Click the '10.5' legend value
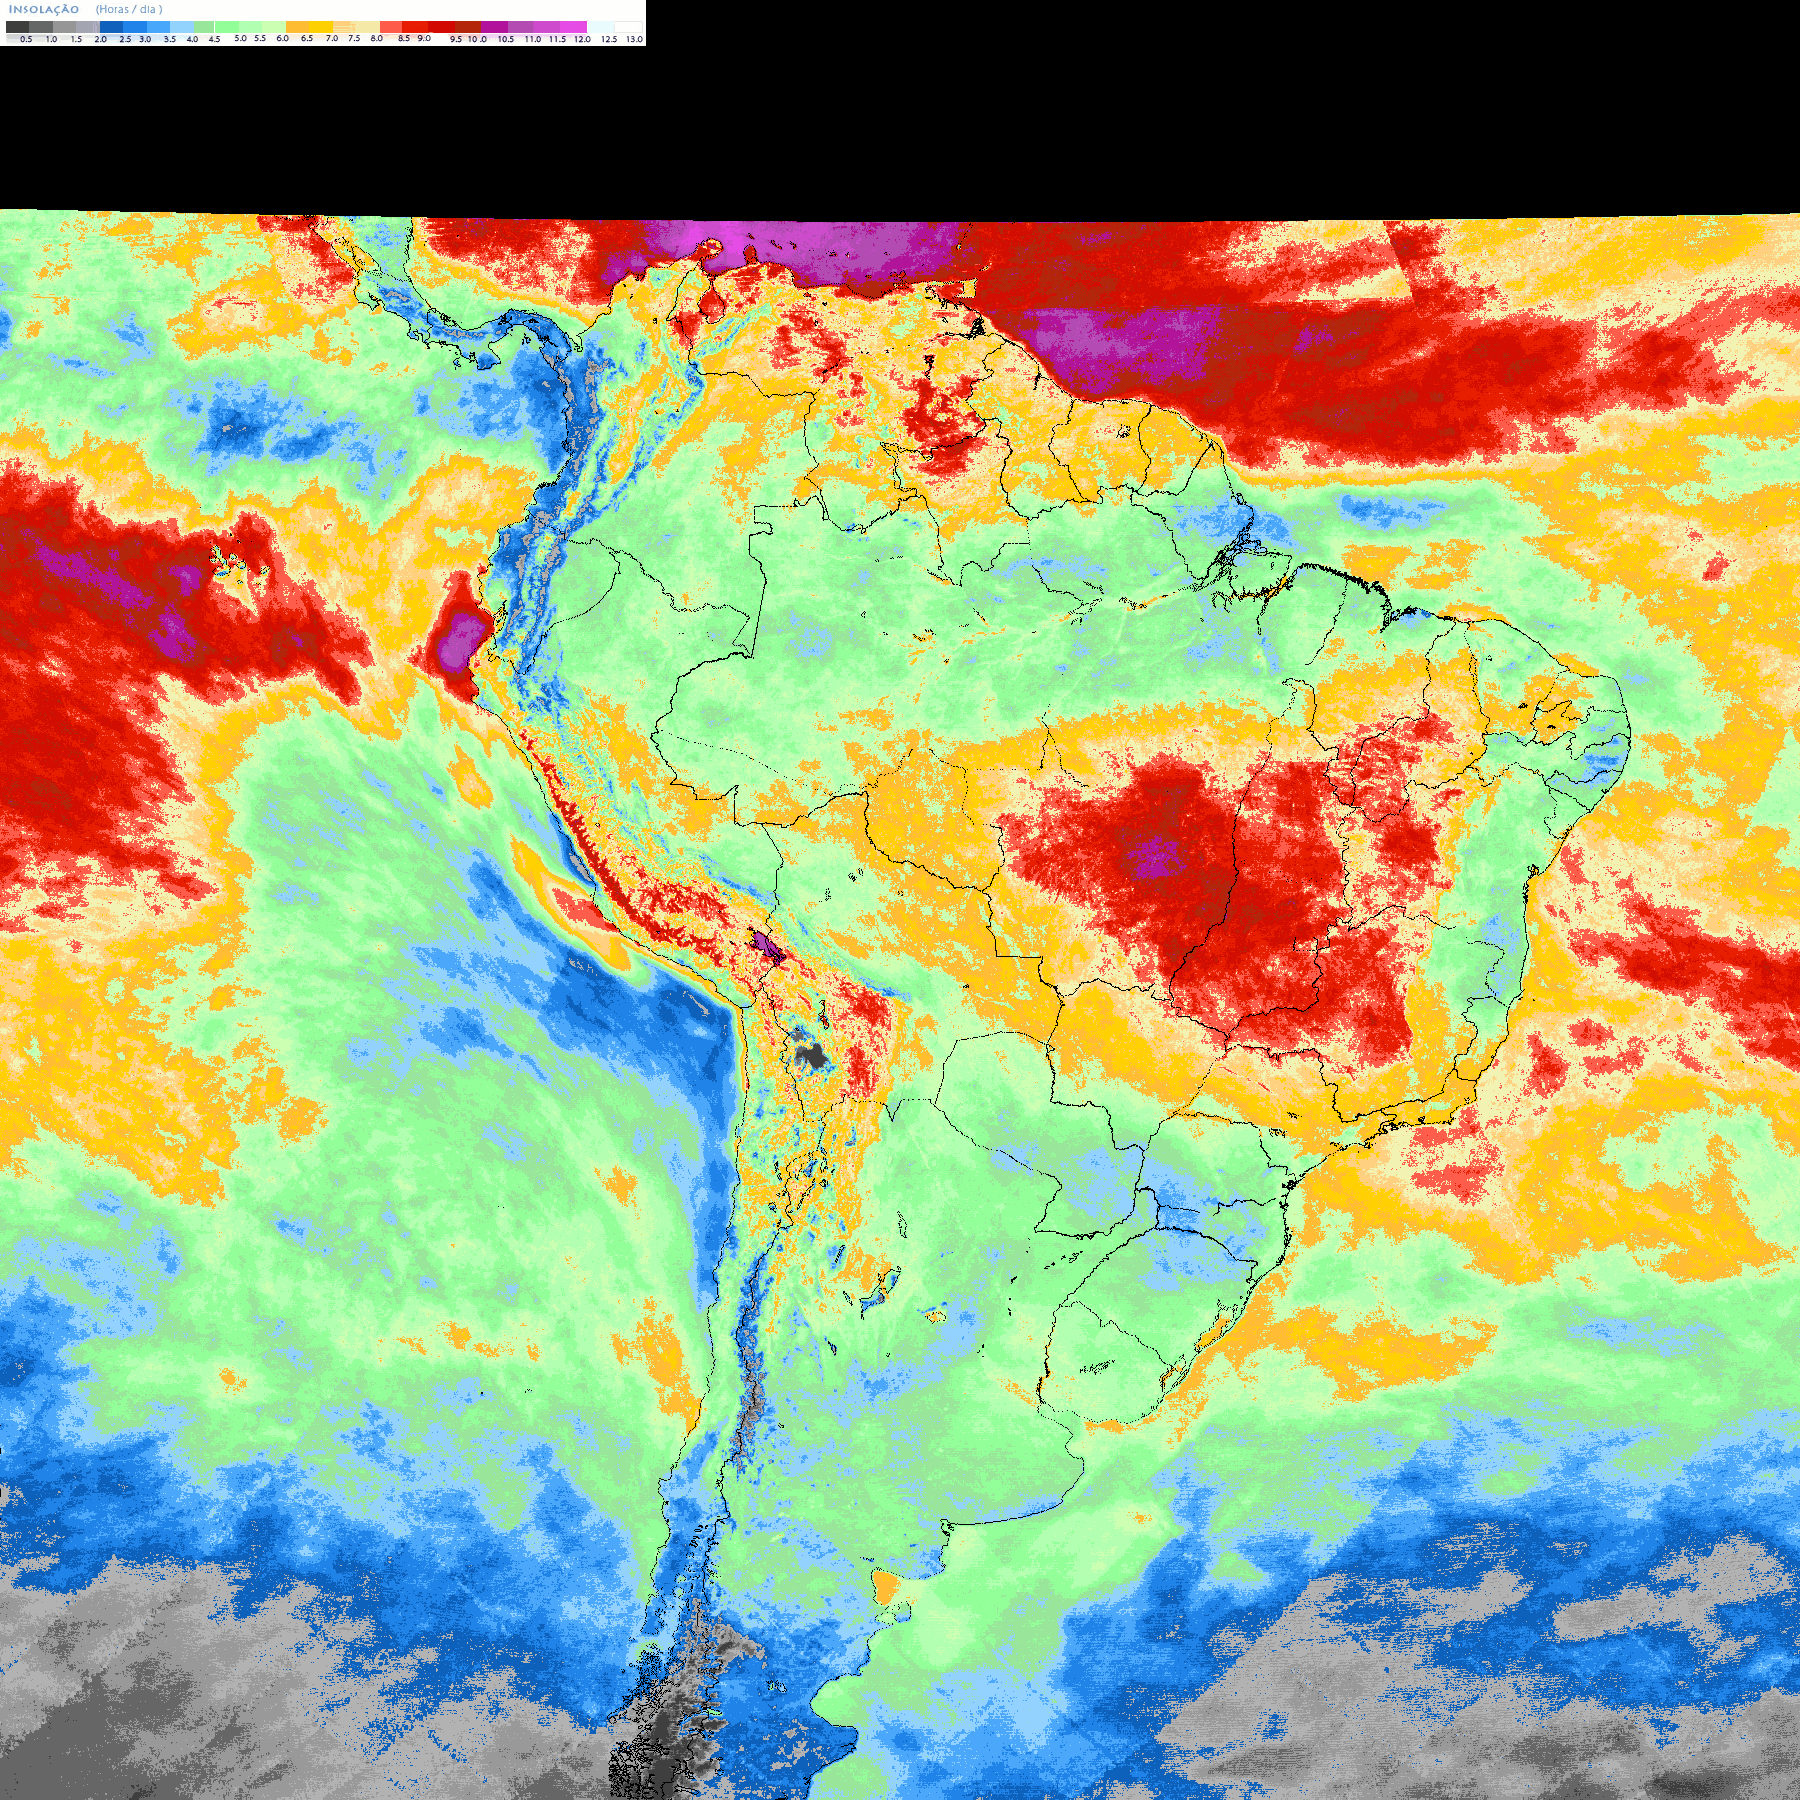1800x1800 pixels. click(506, 39)
